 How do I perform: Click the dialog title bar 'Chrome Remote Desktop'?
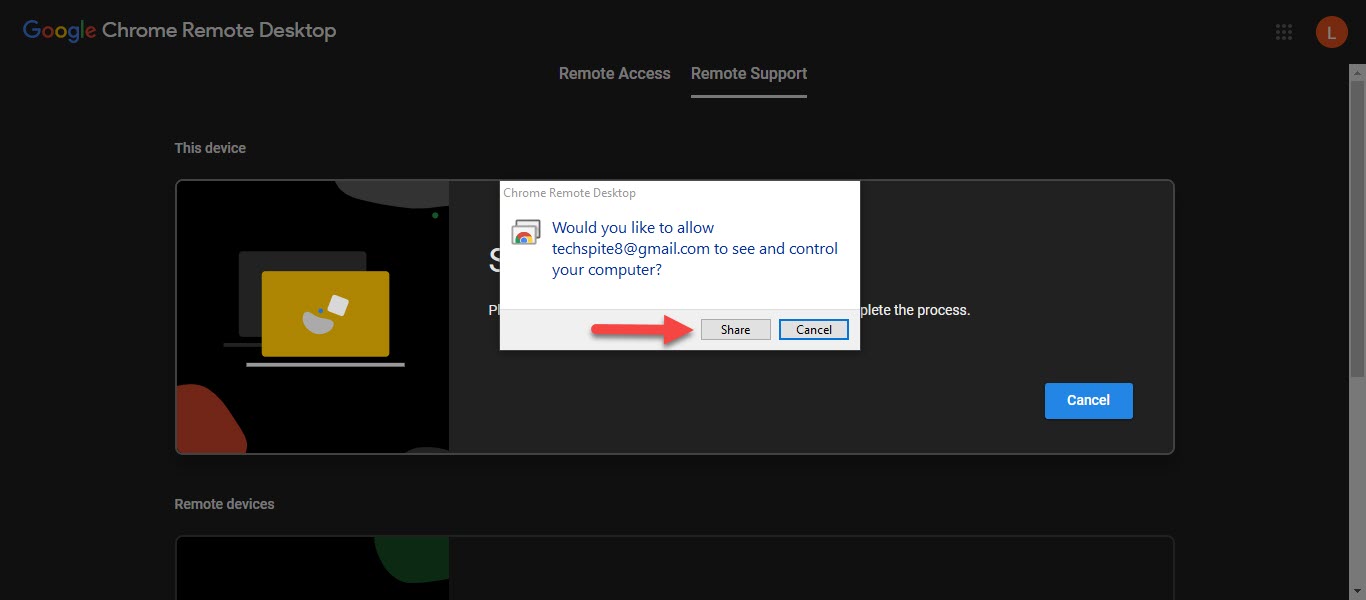tap(570, 193)
